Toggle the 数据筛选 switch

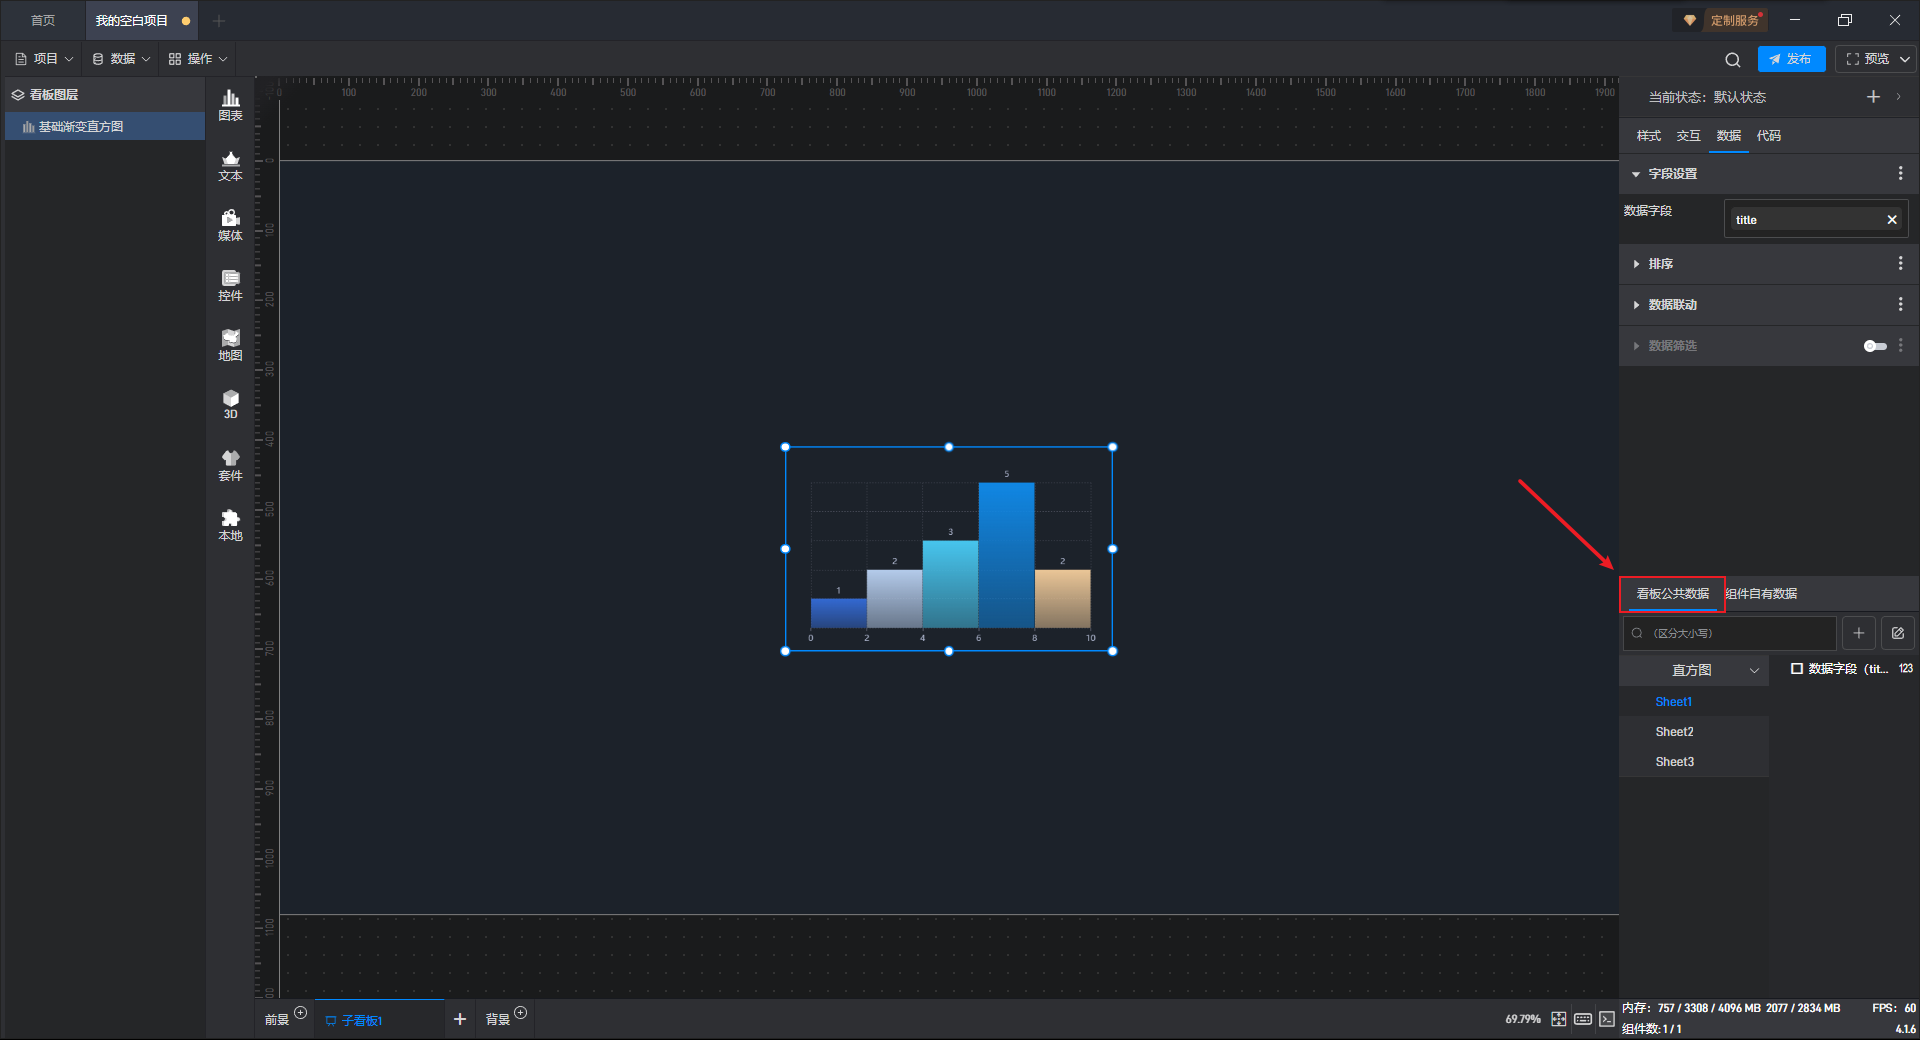pyautogui.click(x=1875, y=346)
